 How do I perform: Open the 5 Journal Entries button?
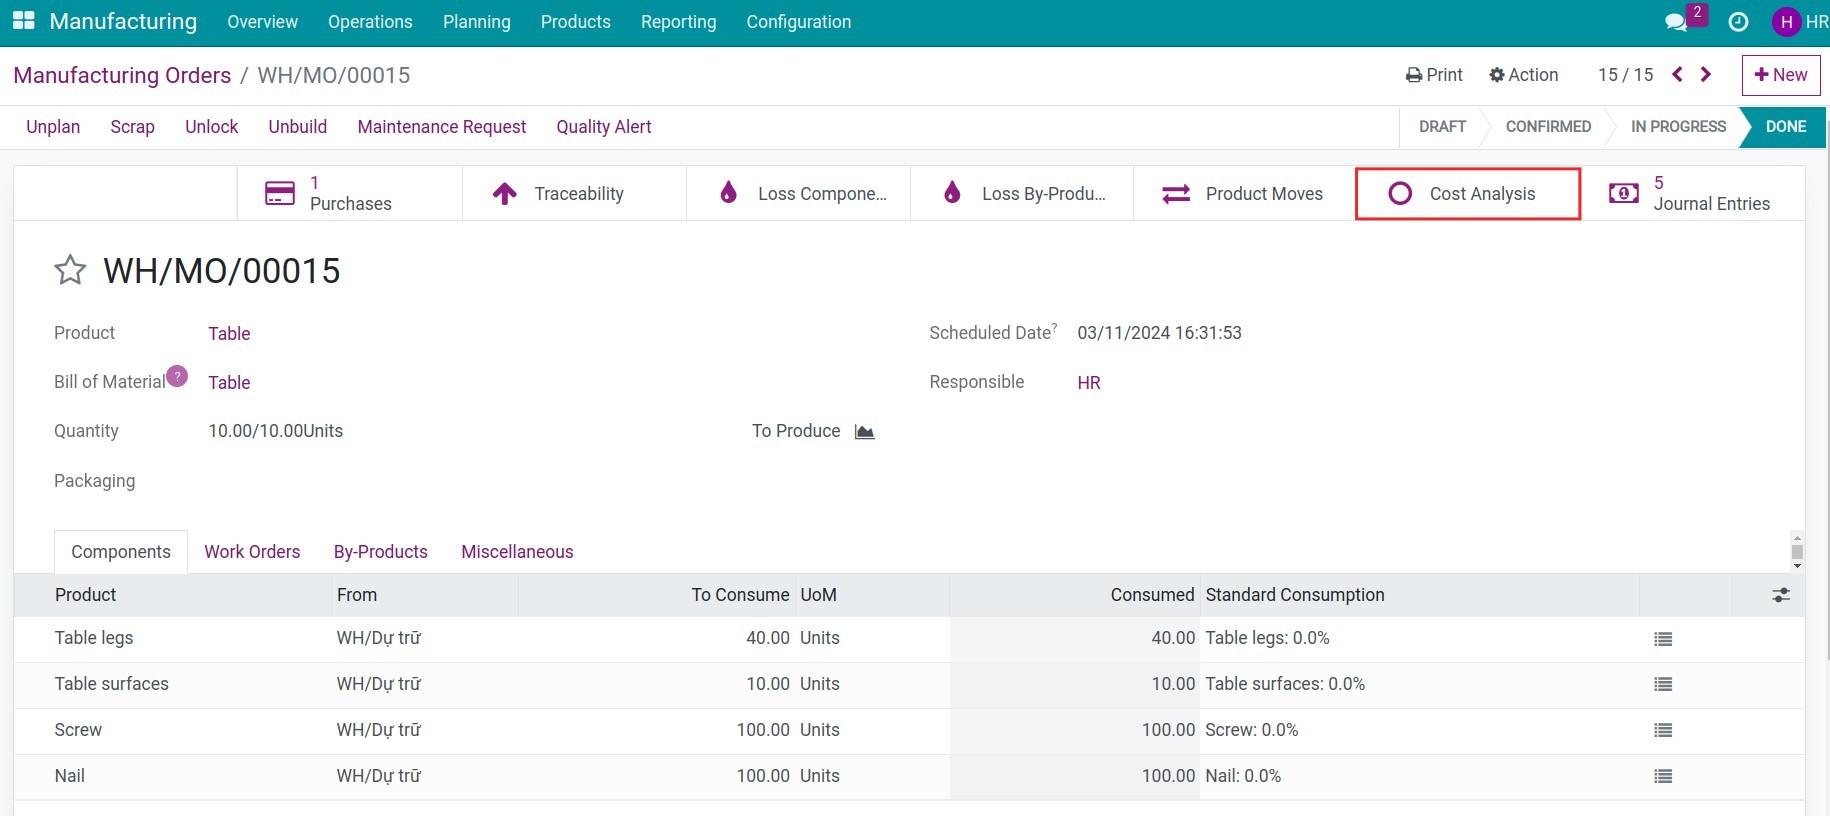(1692, 193)
